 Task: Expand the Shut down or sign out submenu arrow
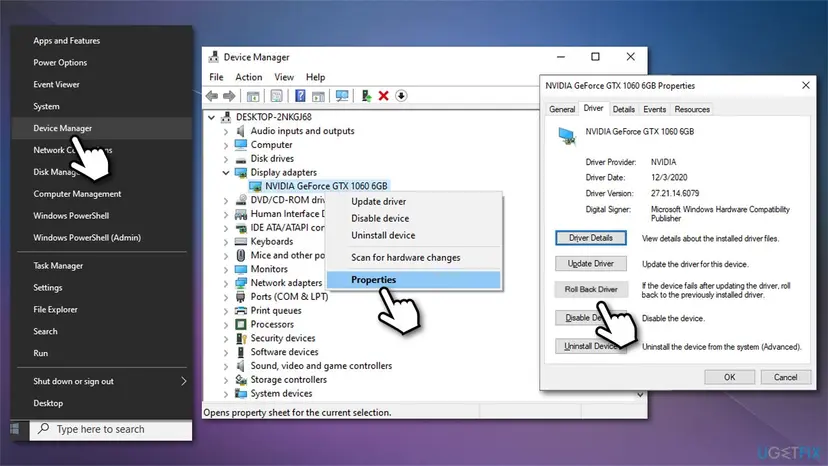click(x=183, y=381)
